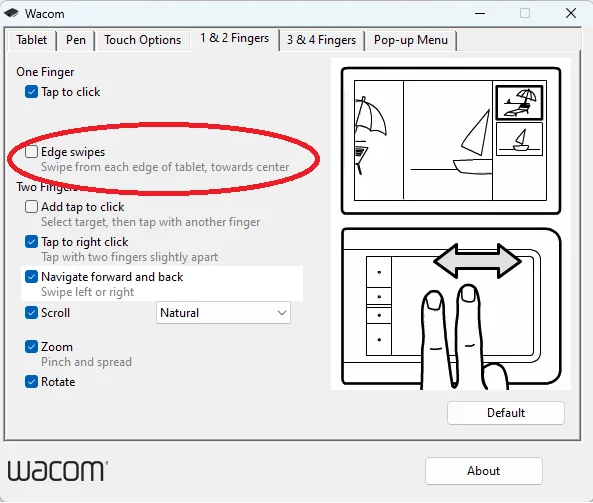This screenshot has height=503, width=593.
Task: Uncheck the Tap to click checkbox
Action: (31, 92)
